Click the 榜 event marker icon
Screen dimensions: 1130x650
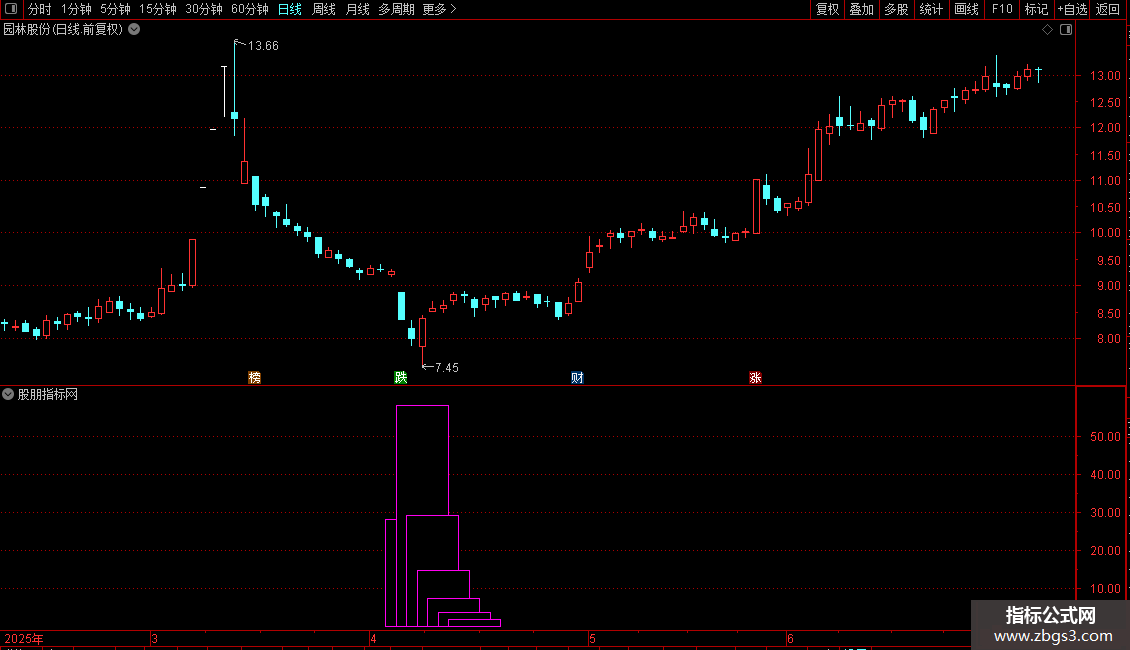pyautogui.click(x=254, y=378)
